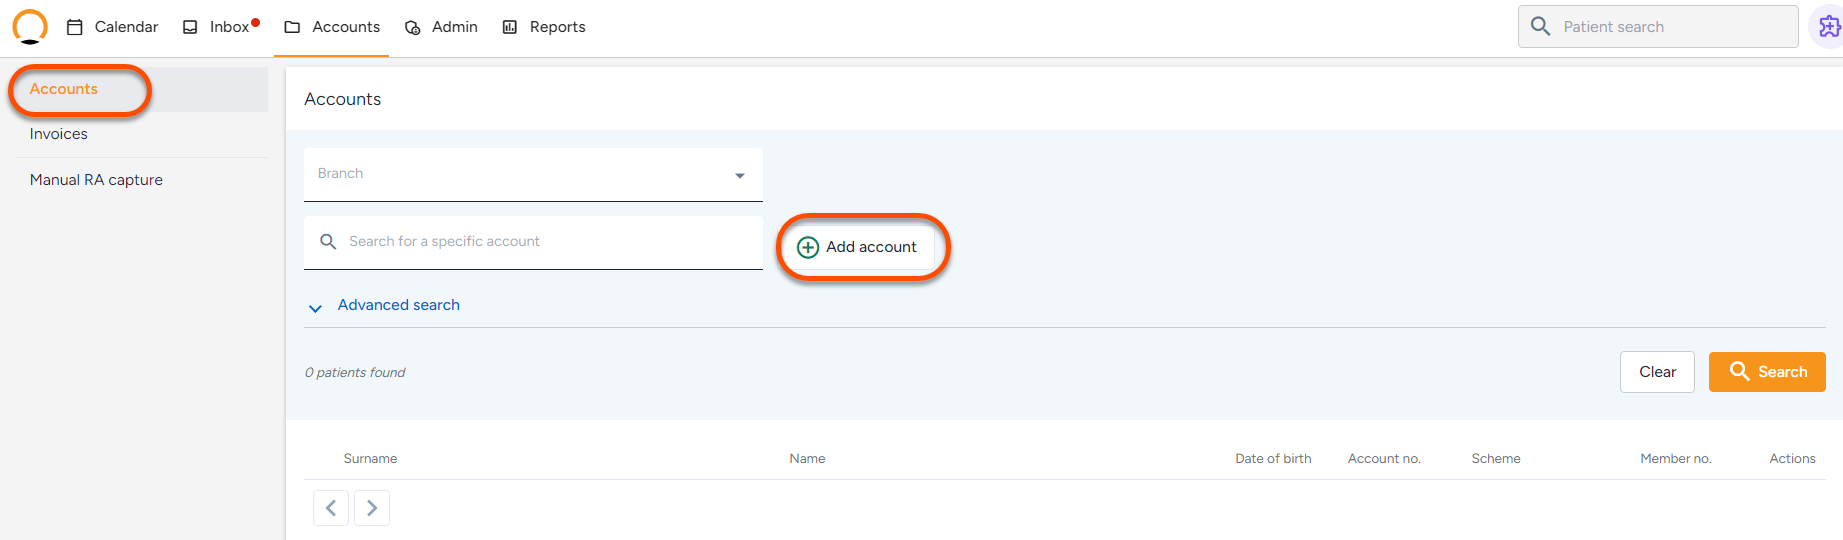1843x540 pixels.
Task: Focus the Patient search field
Action: pos(1658,27)
